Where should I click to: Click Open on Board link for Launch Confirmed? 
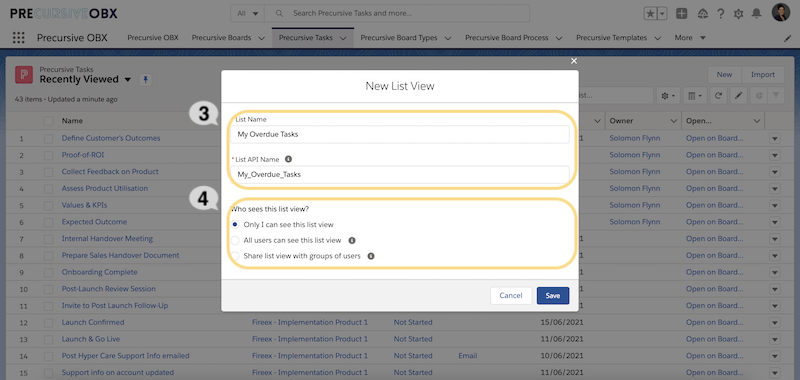[714, 322]
